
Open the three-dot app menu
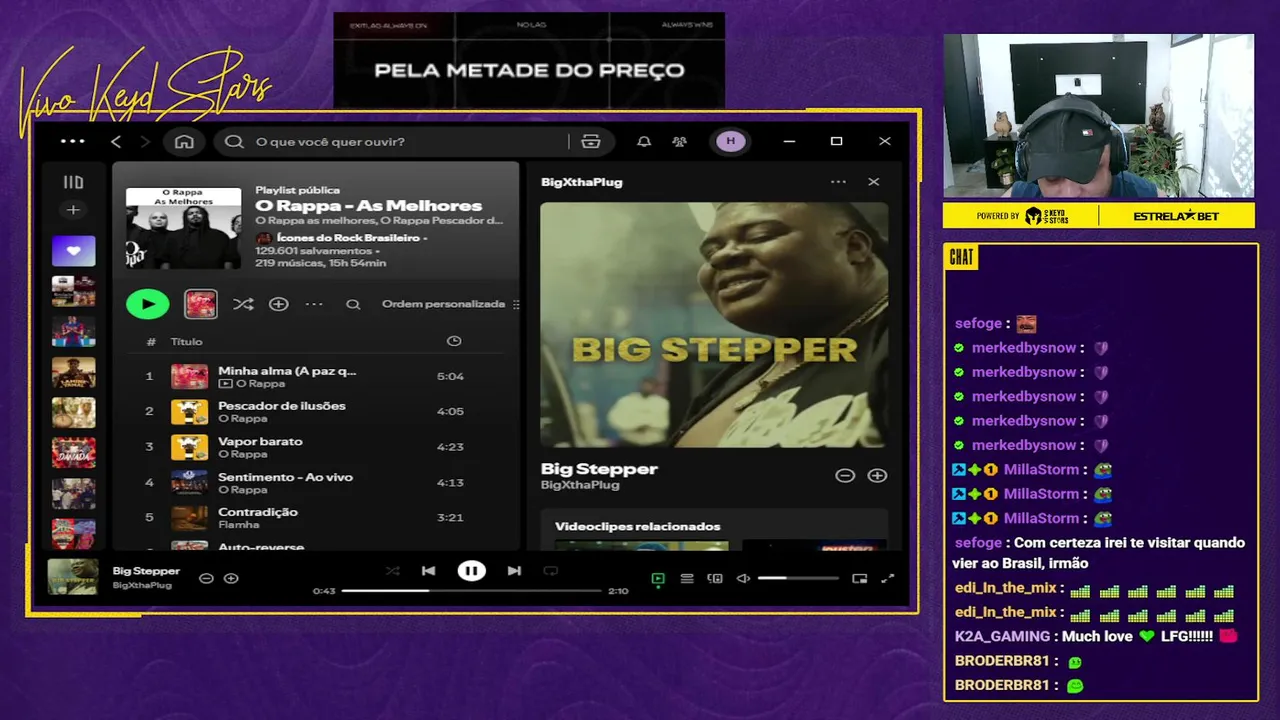73,141
